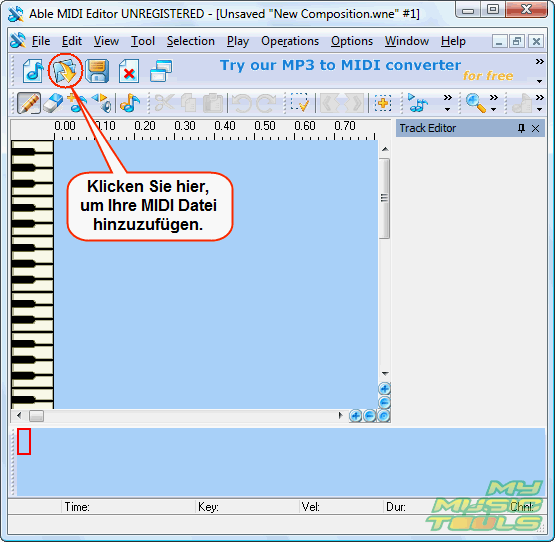This screenshot has width=555, height=542.
Task: Open a MIDI file with folder icon
Action: pos(65,70)
